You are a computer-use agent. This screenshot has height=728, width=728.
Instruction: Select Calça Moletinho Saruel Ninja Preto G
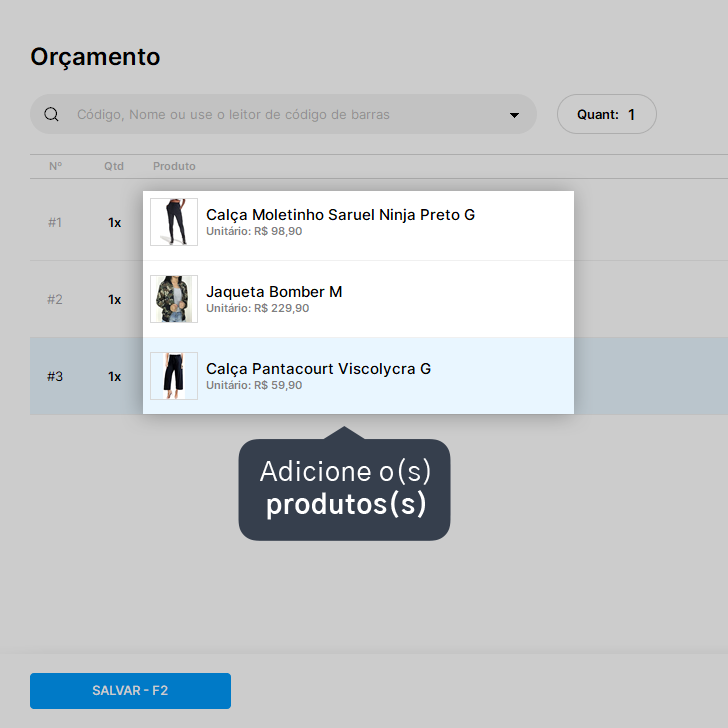[340, 215]
